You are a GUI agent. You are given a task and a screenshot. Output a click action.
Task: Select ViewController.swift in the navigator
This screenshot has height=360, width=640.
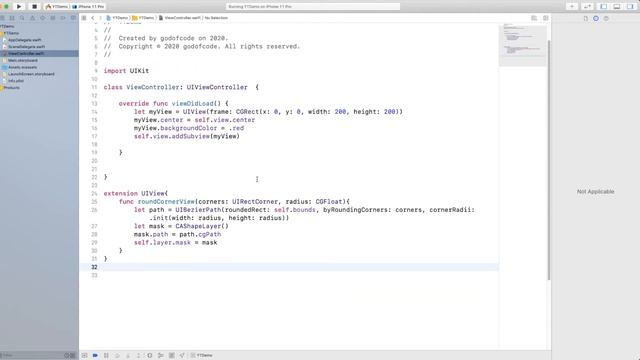39,53
